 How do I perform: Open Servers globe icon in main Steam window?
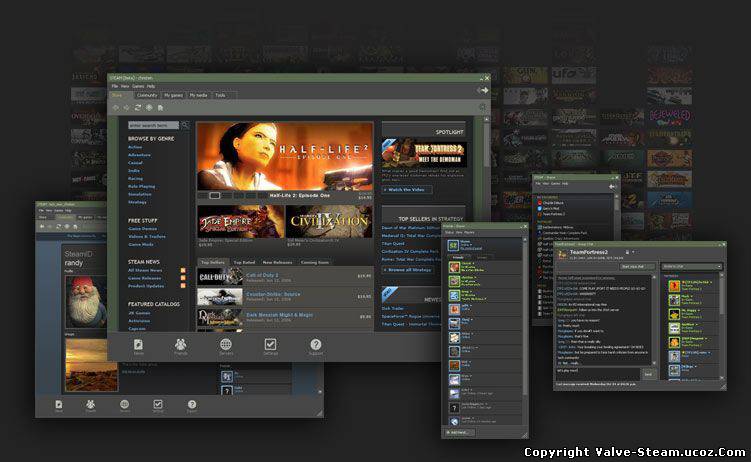pos(226,346)
